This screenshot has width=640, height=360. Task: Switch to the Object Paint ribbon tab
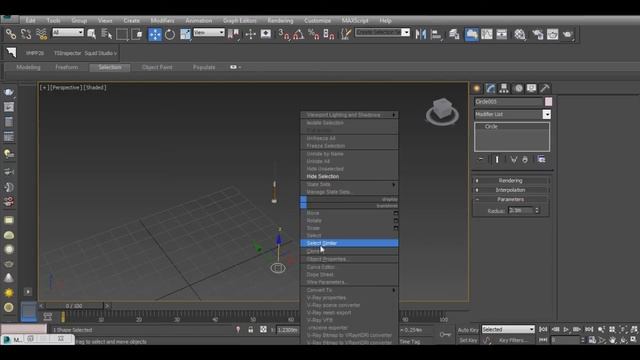[x=157, y=67]
